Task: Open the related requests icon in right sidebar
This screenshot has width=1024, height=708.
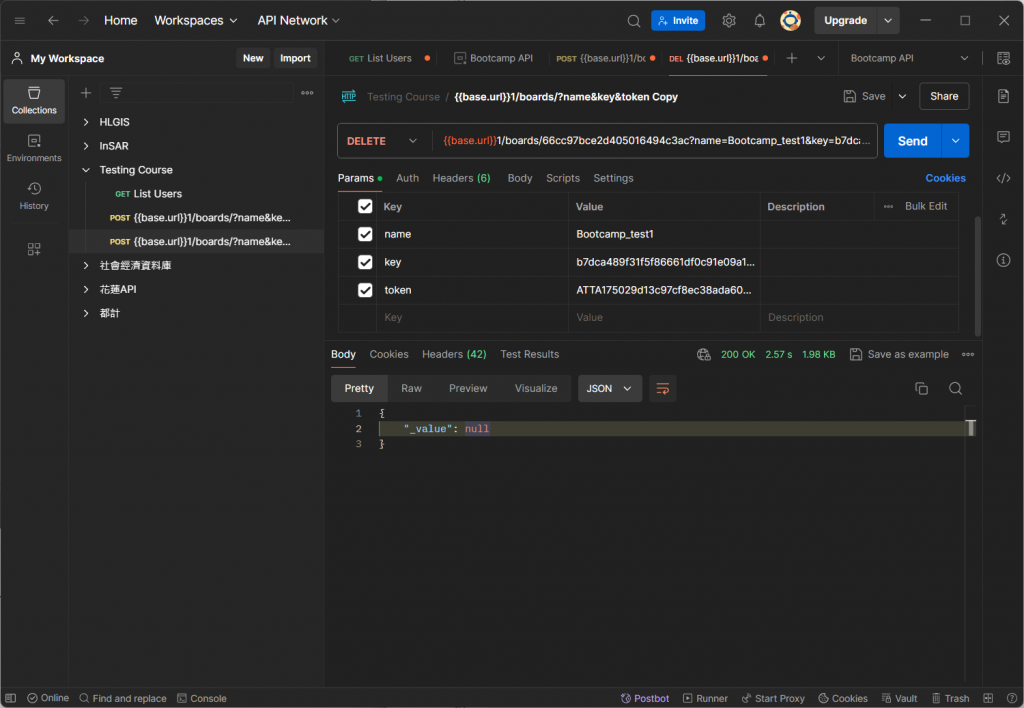Action: [1004, 219]
